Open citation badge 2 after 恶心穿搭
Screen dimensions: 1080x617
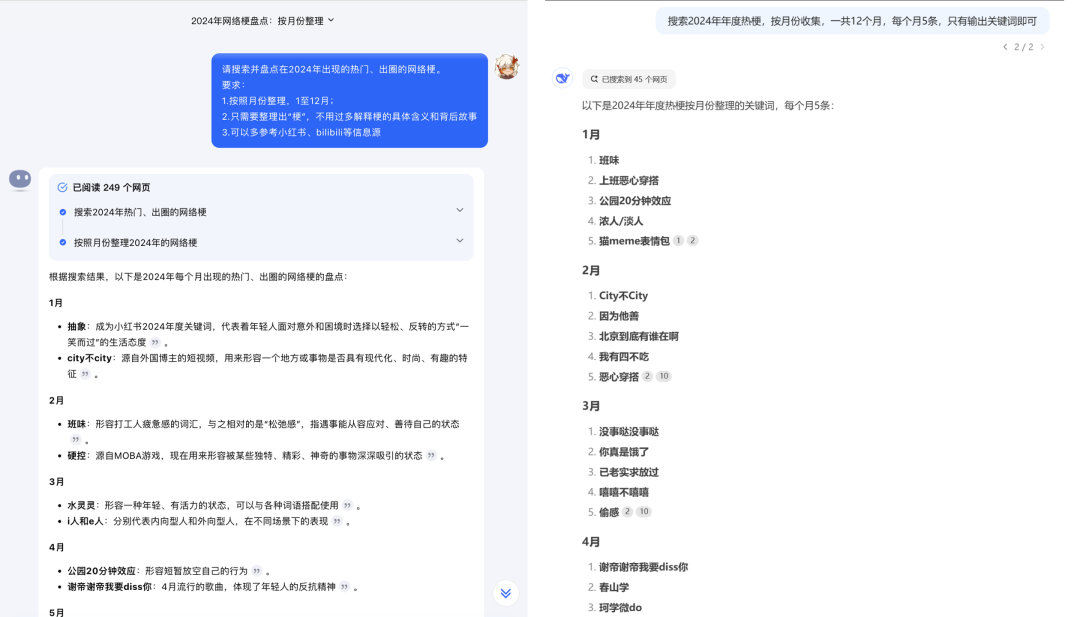pyautogui.click(x=647, y=376)
